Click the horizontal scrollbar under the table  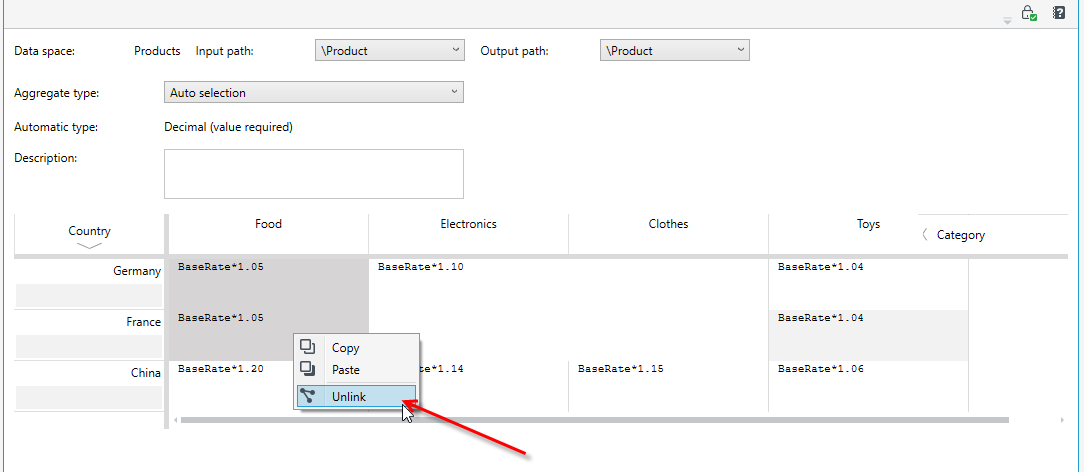tap(595, 419)
